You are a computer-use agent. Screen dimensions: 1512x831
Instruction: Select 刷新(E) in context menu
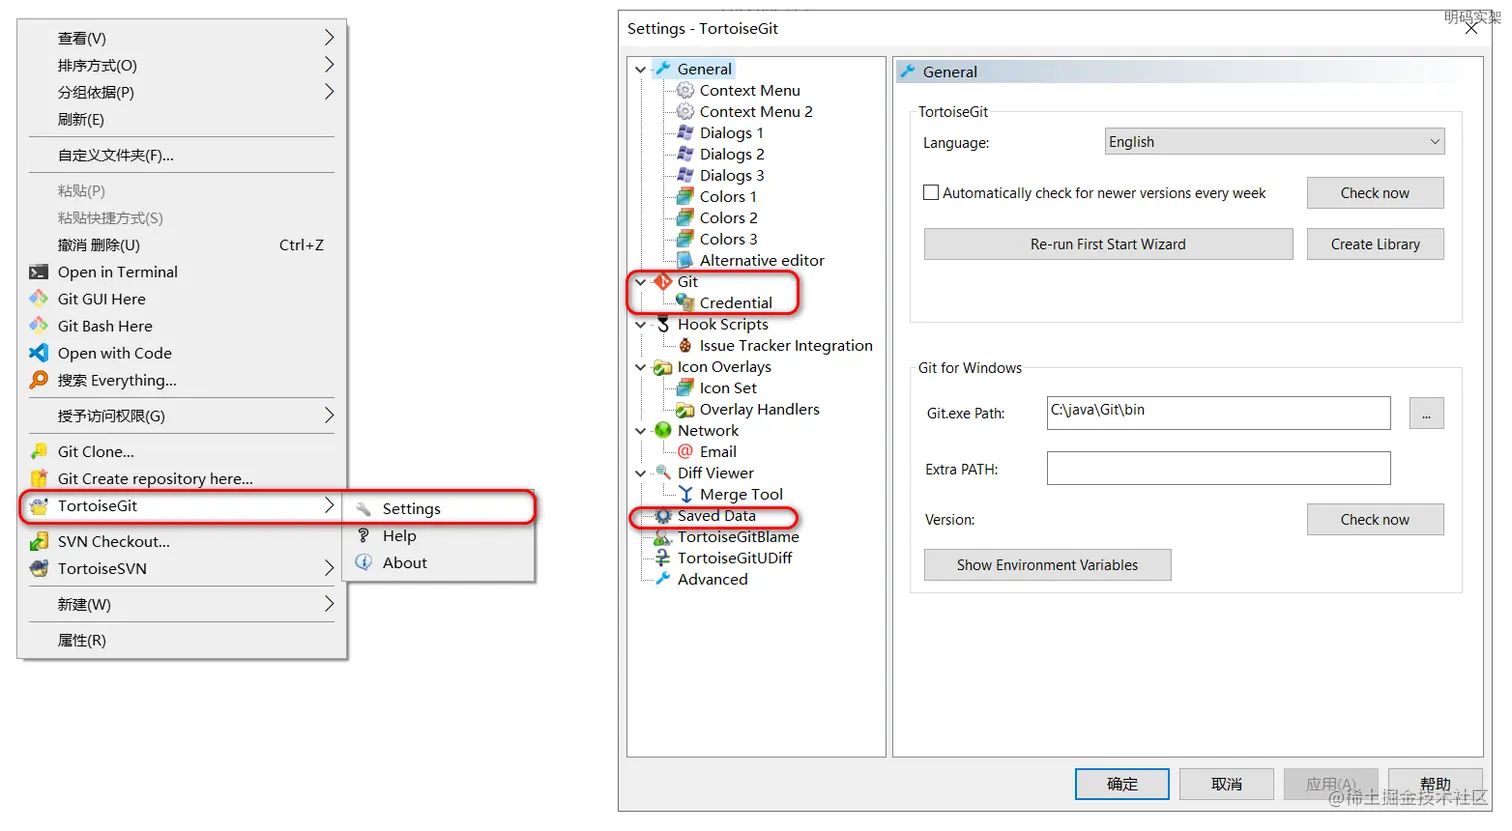pyautogui.click(x=182, y=119)
